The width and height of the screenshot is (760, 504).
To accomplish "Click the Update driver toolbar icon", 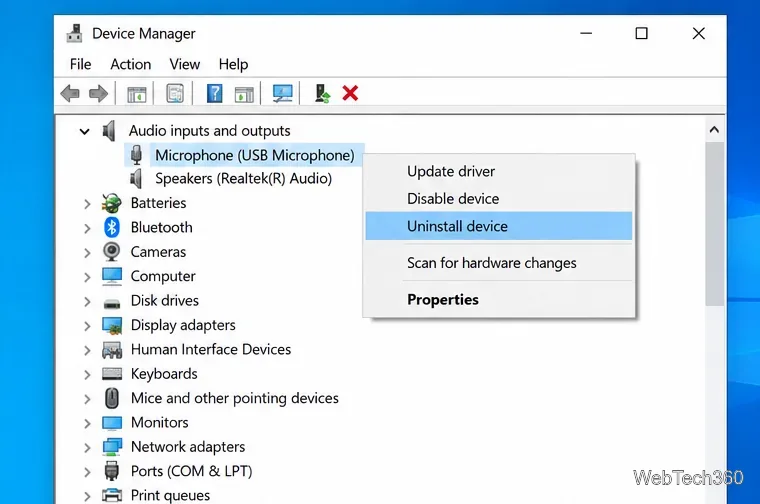I will (x=322, y=94).
